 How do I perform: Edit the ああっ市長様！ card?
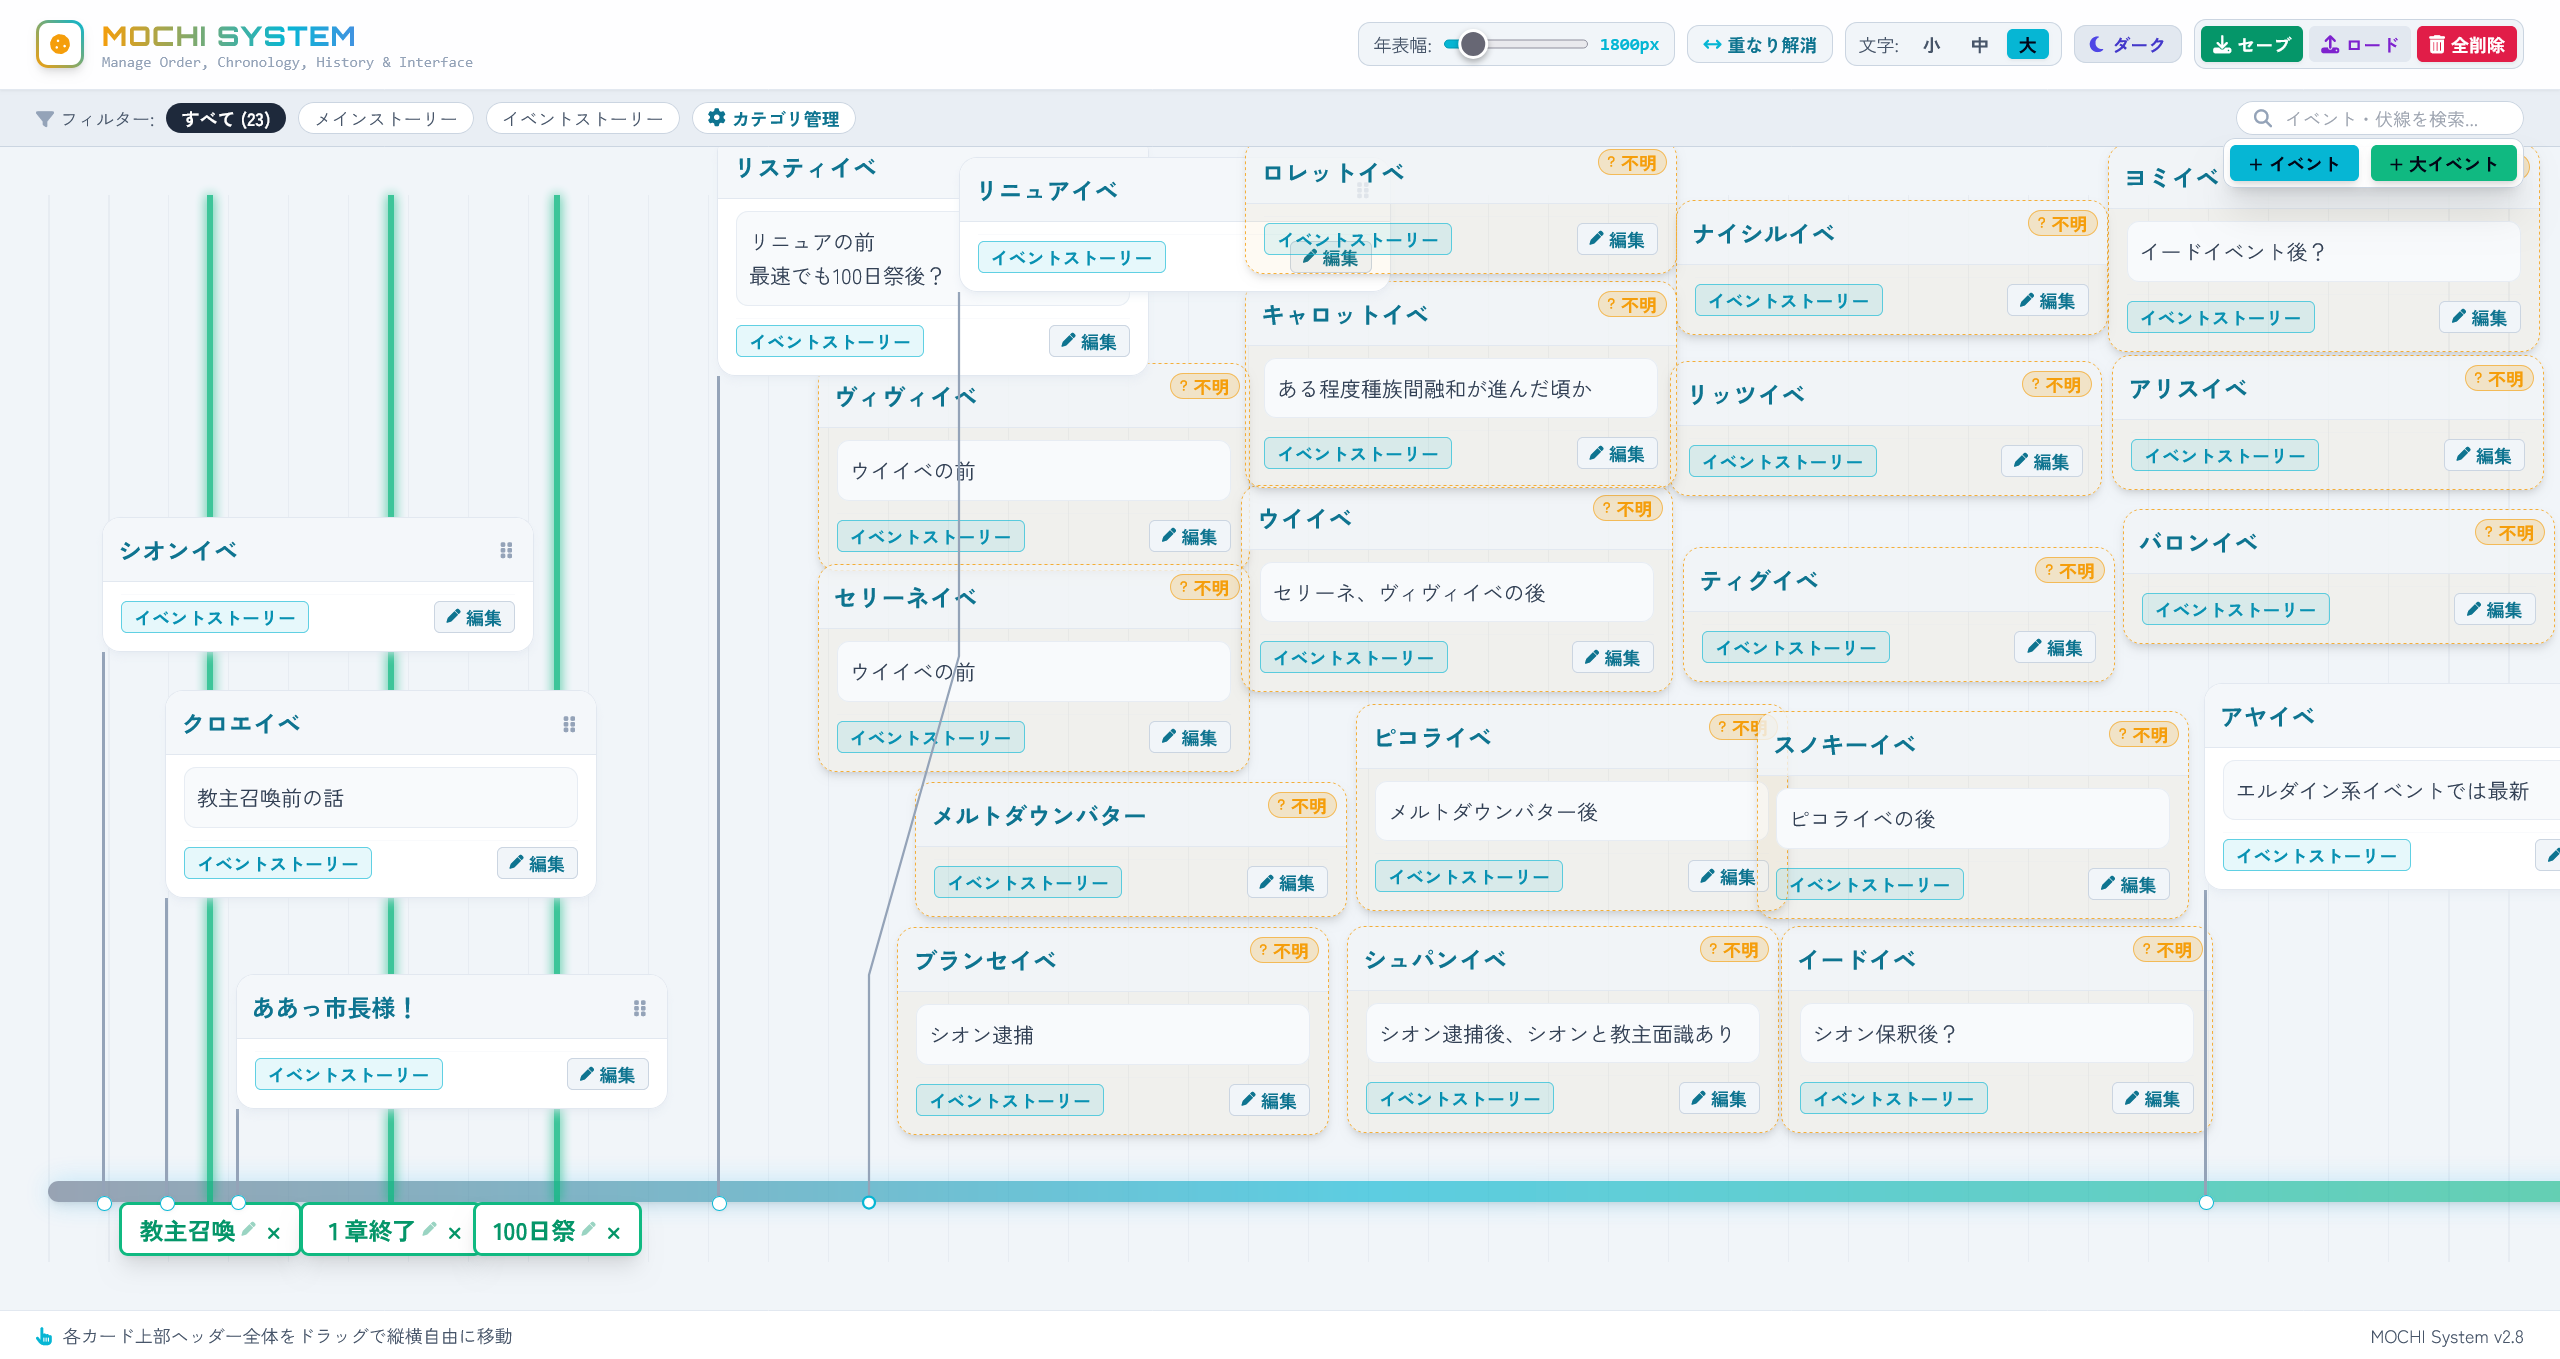point(608,1075)
